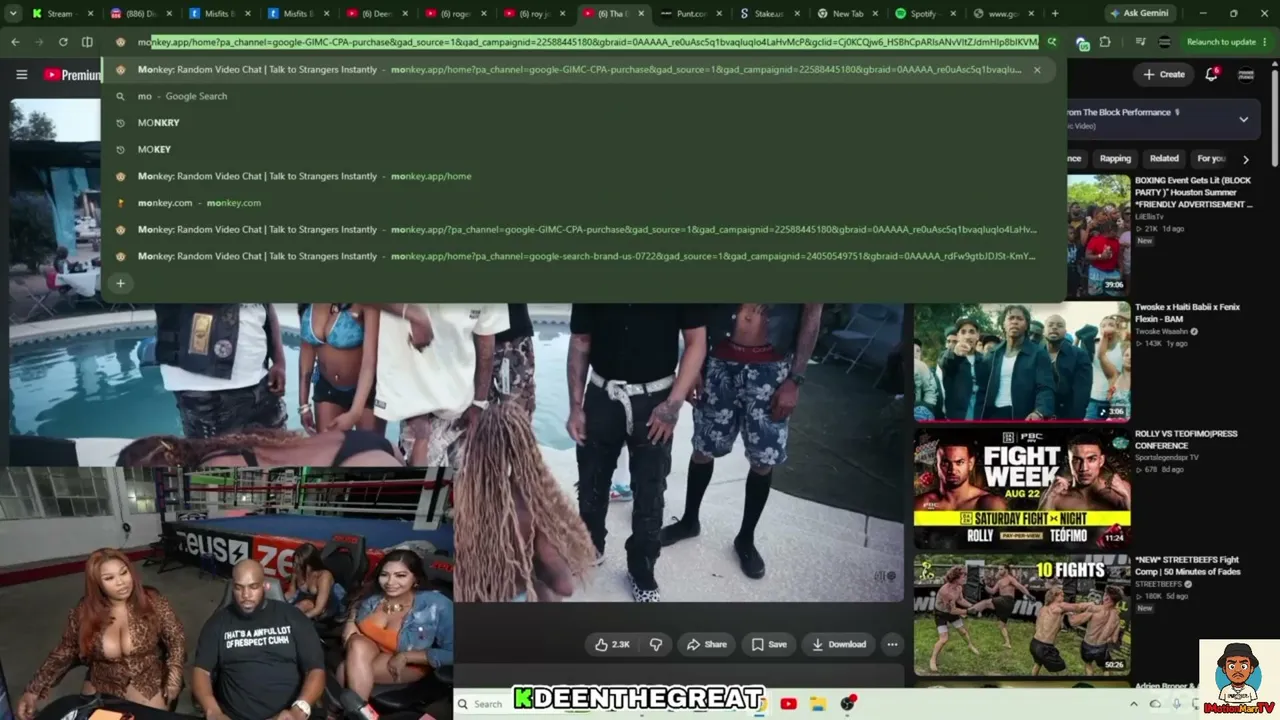This screenshot has width=1280, height=720.
Task: Like the video with thumbs-up button
Action: [x=612, y=644]
